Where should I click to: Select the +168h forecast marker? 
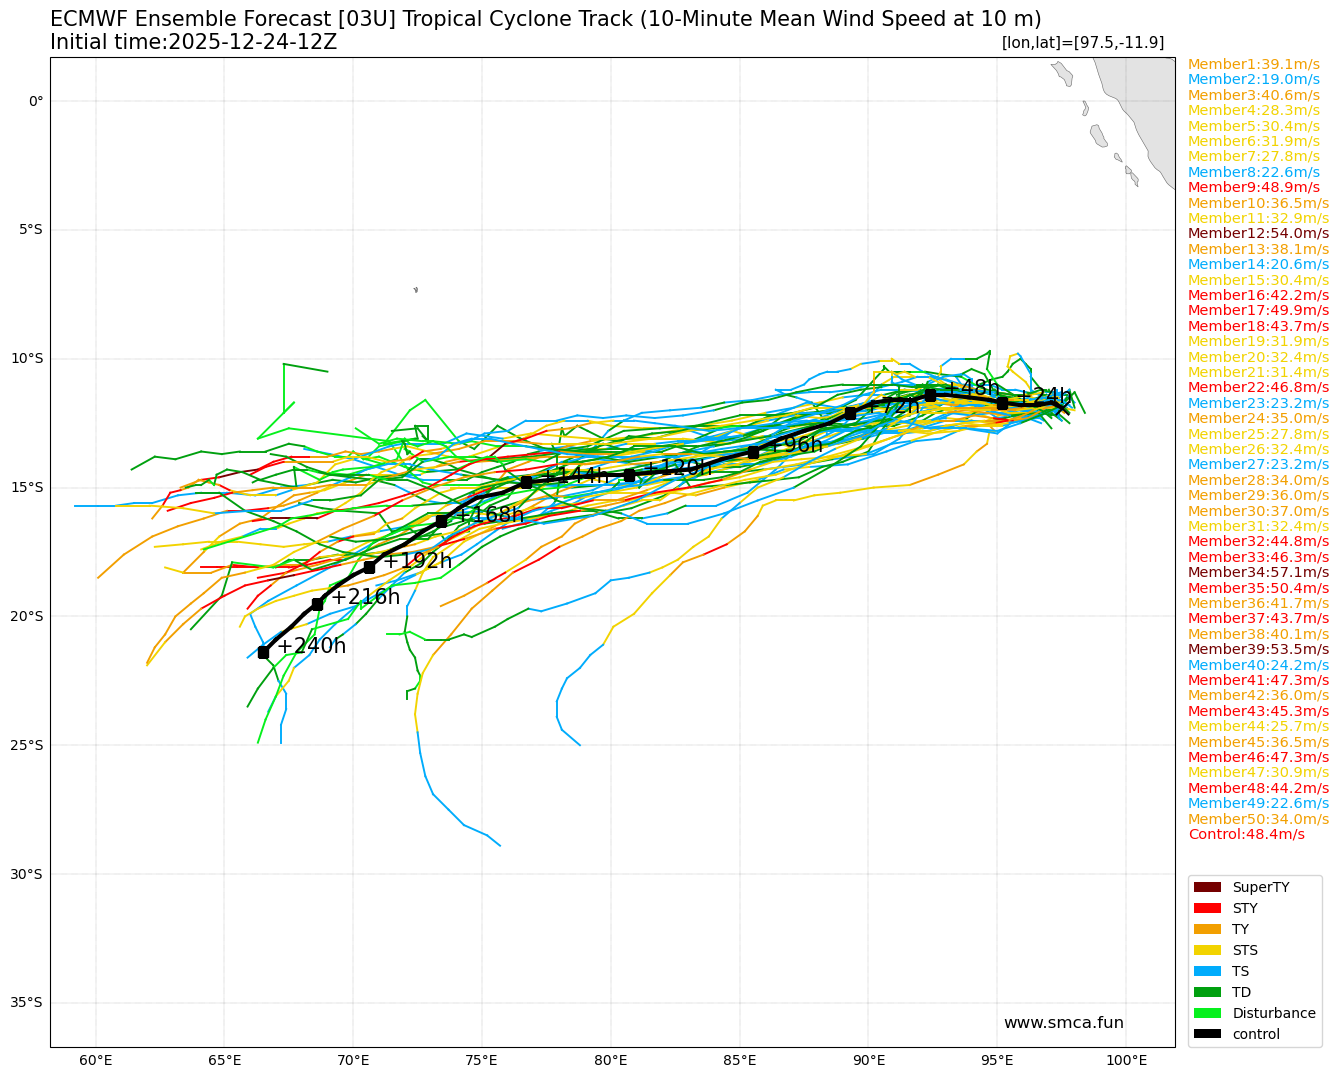tap(441, 520)
